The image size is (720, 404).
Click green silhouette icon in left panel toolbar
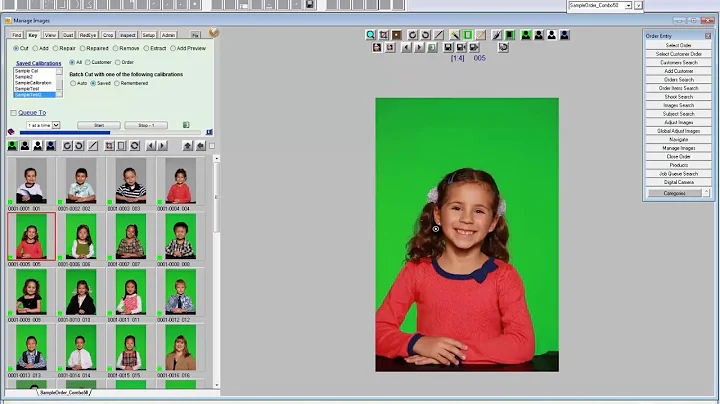(x=12, y=146)
